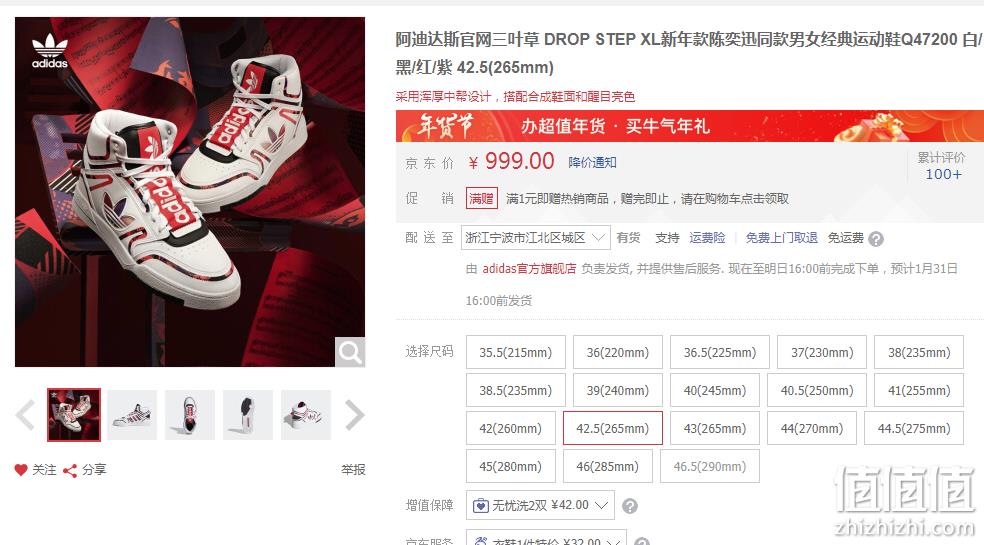The image size is (984, 545).
Task: View the second shoe side-view thumbnail
Action: point(132,415)
